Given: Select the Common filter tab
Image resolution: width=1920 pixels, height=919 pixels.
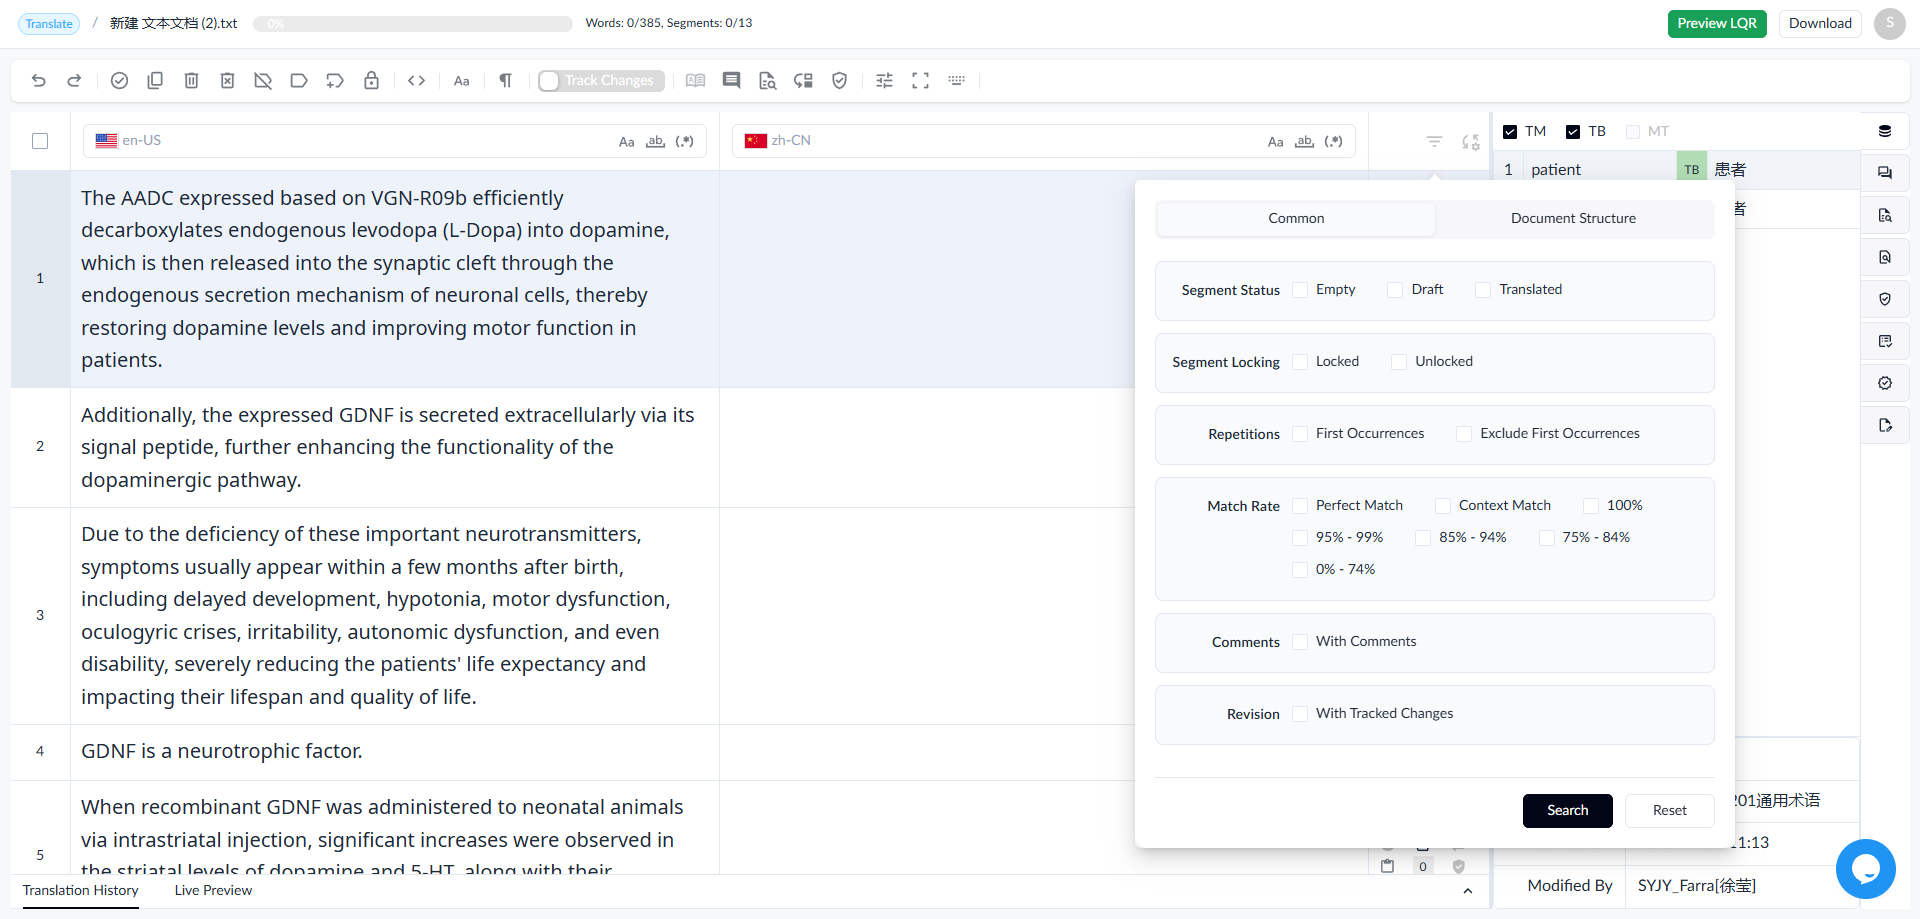Looking at the screenshot, I should pos(1296,218).
